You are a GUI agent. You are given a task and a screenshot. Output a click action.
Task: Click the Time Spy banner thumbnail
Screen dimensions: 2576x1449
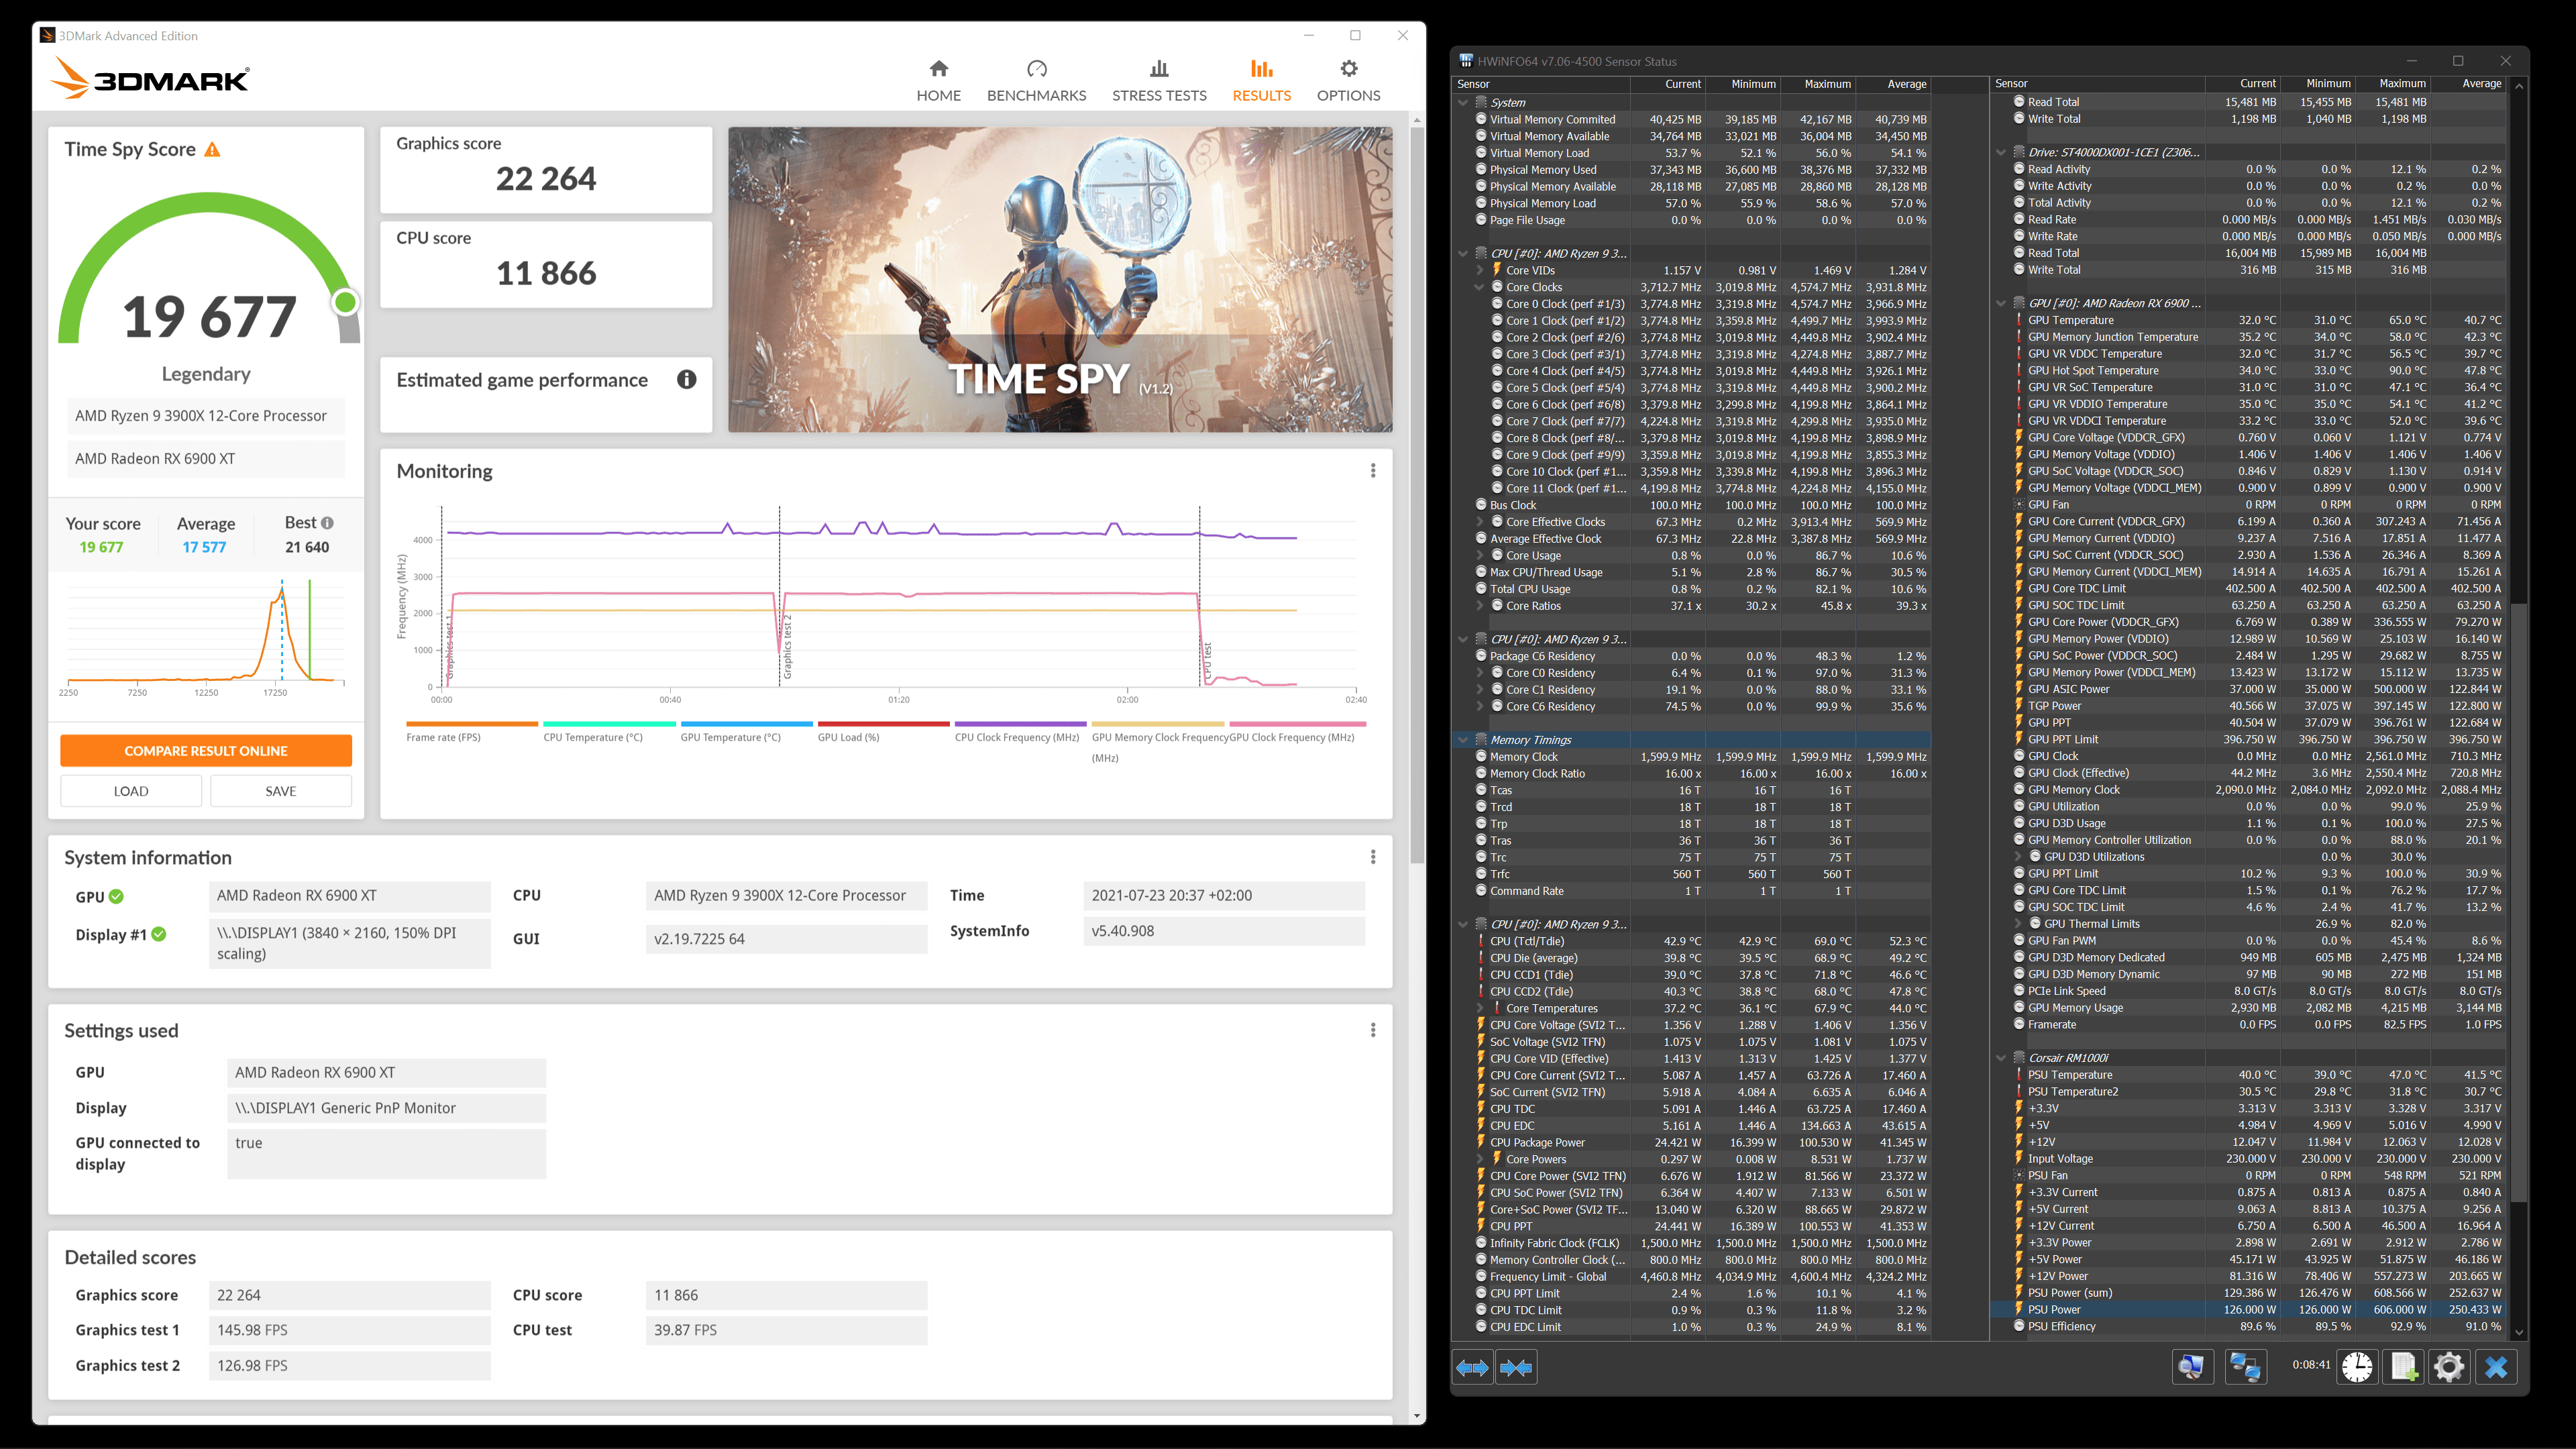tap(1060, 279)
